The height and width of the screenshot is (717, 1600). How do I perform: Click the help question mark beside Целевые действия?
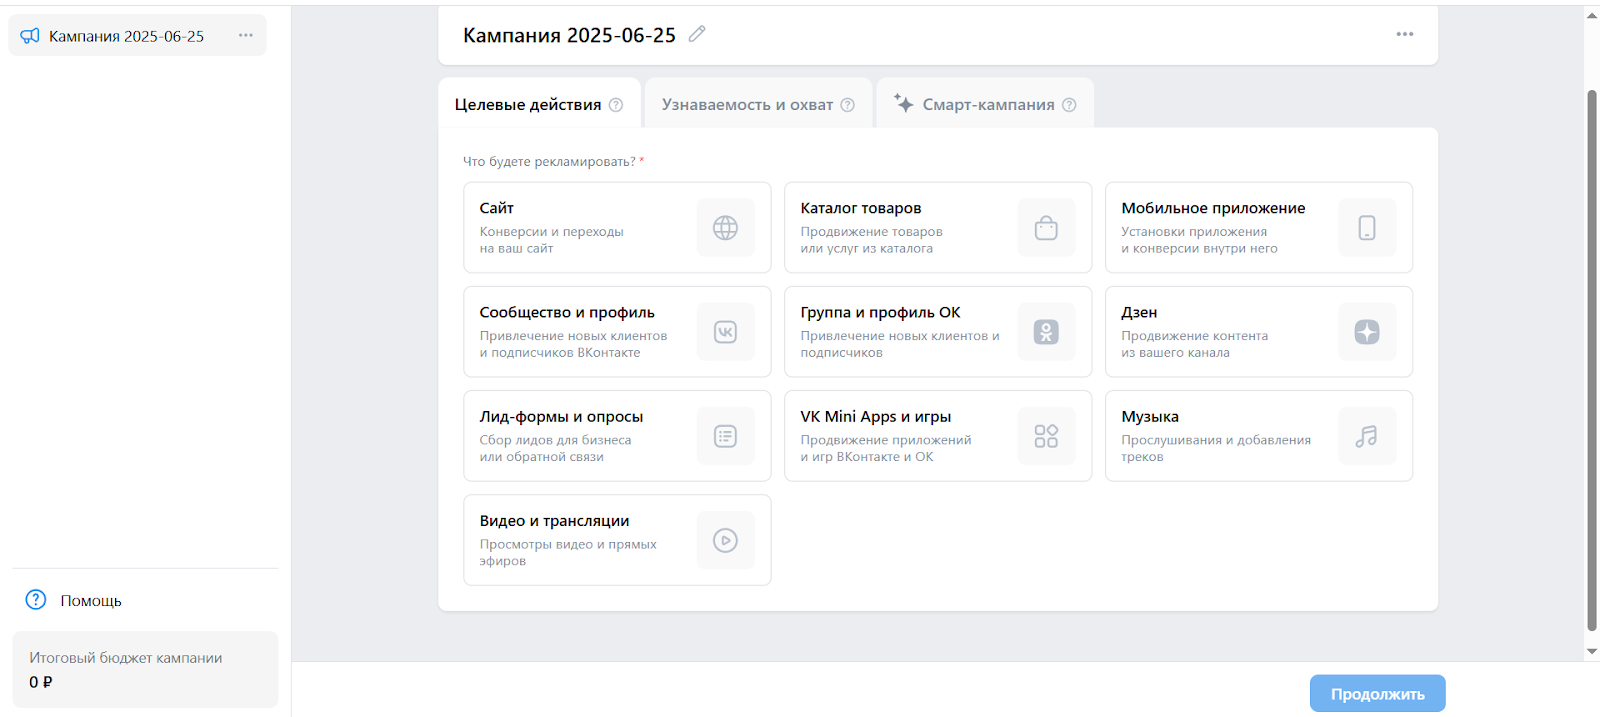(x=616, y=105)
